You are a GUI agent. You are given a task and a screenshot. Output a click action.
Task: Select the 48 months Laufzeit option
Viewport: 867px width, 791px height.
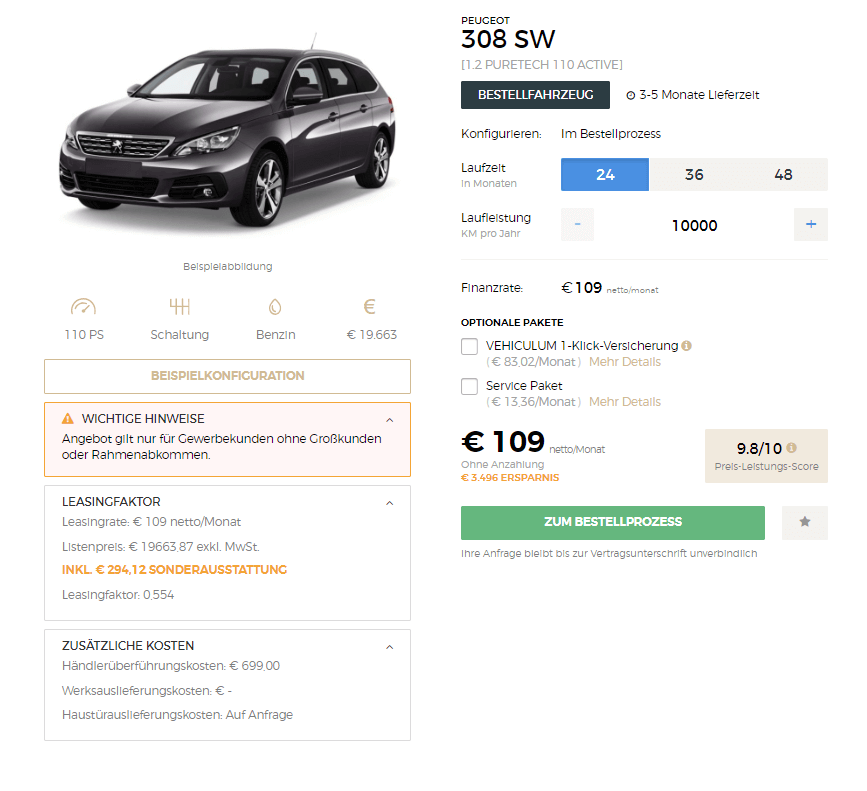(x=783, y=175)
